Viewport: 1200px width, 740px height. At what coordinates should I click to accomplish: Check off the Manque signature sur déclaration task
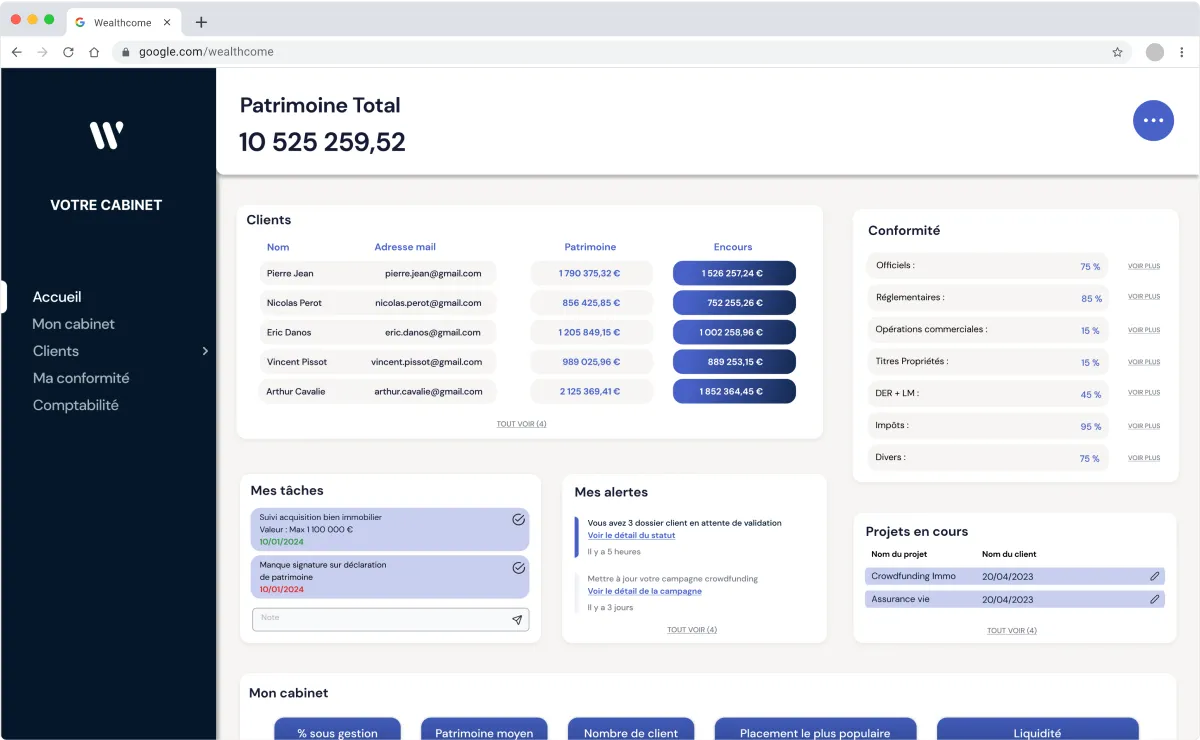[518, 567]
